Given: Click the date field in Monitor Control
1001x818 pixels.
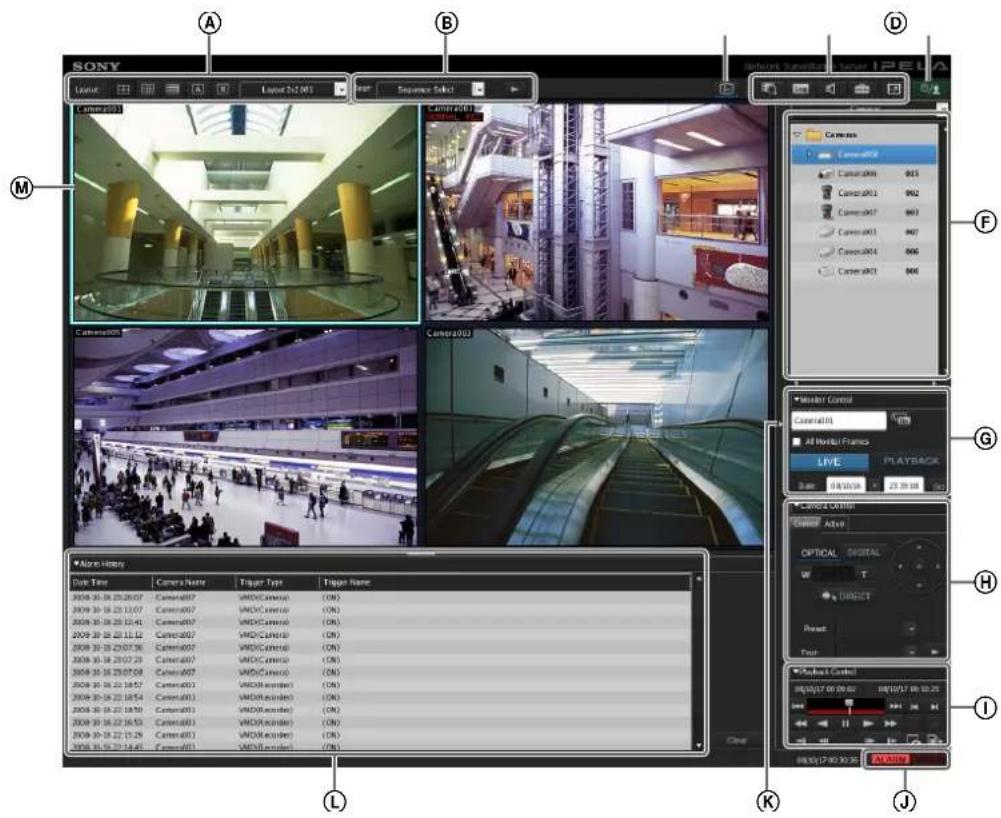Looking at the screenshot, I should pyautogui.click(x=846, y=485).
